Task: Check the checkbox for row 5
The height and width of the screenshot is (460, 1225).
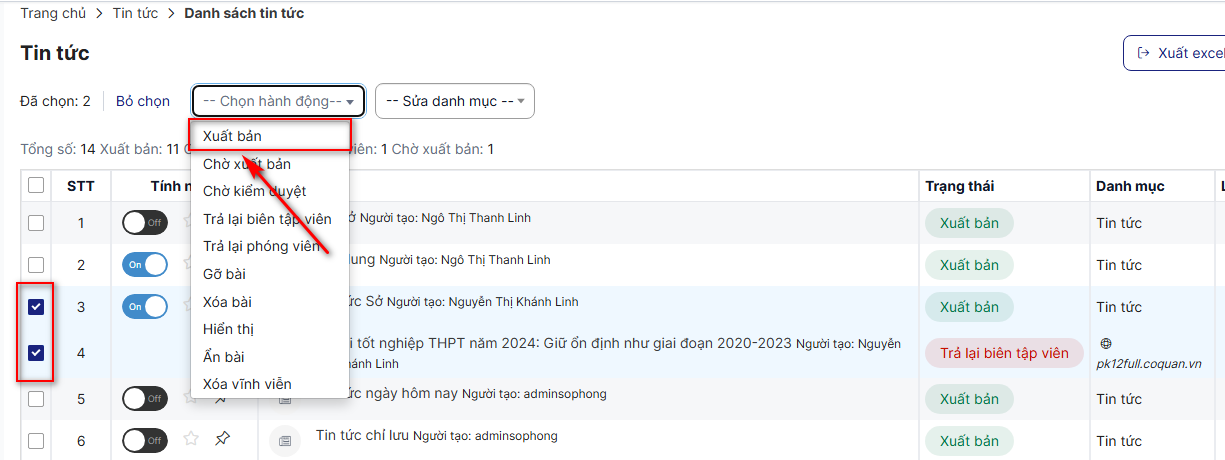Action: (x=36, y=399)
